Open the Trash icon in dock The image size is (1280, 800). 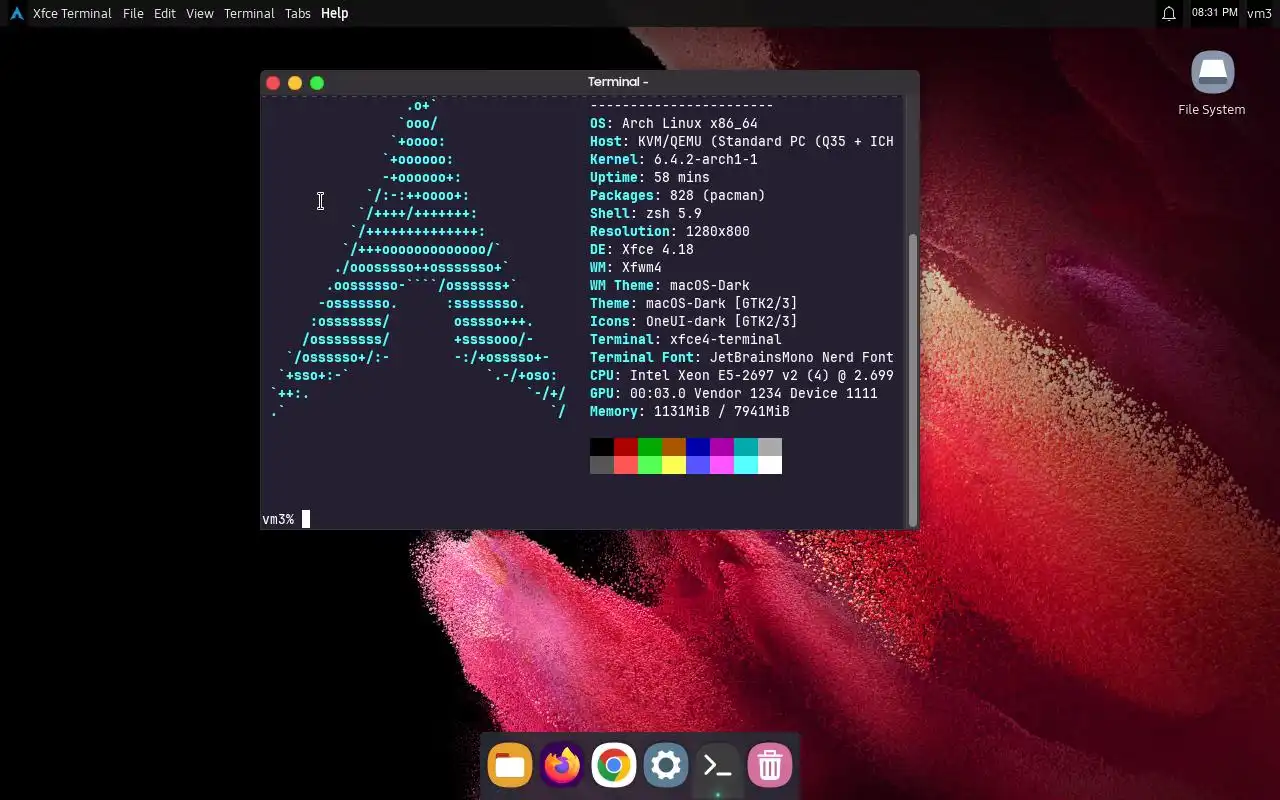(770, 766)
